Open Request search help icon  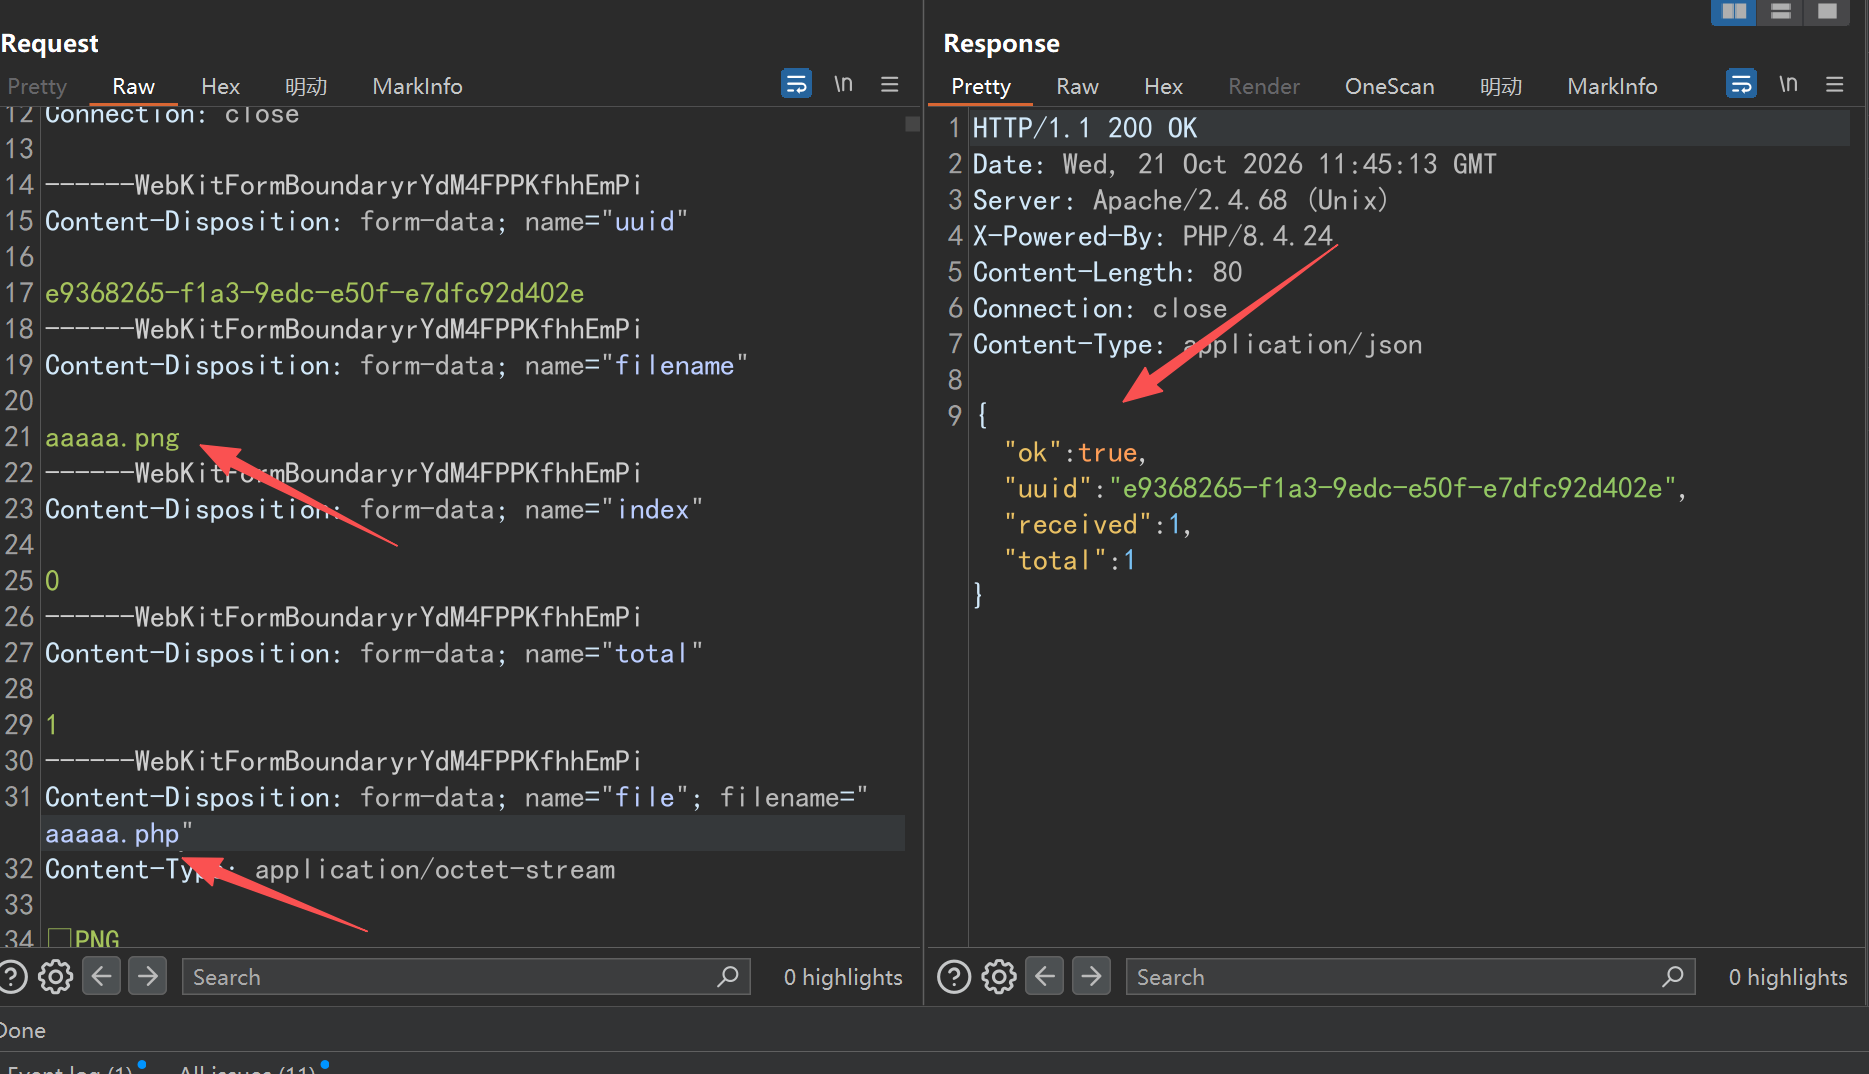click(x=12, y=976)
